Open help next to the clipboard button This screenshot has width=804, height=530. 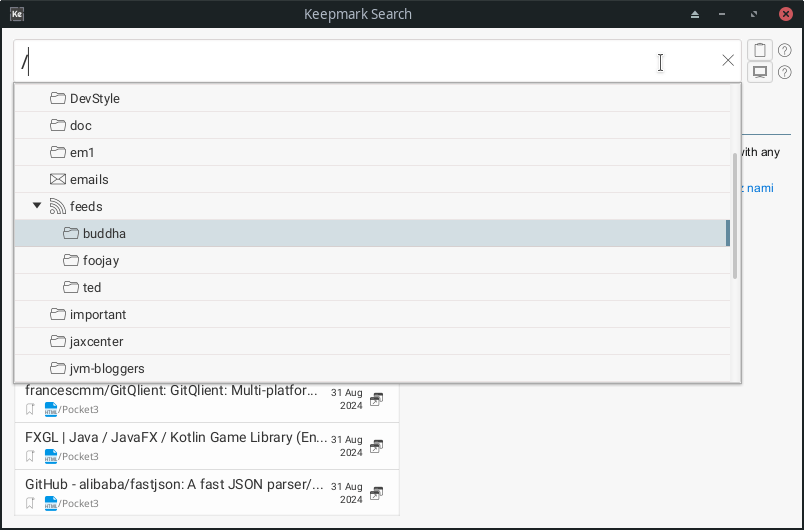coord(785,50)
